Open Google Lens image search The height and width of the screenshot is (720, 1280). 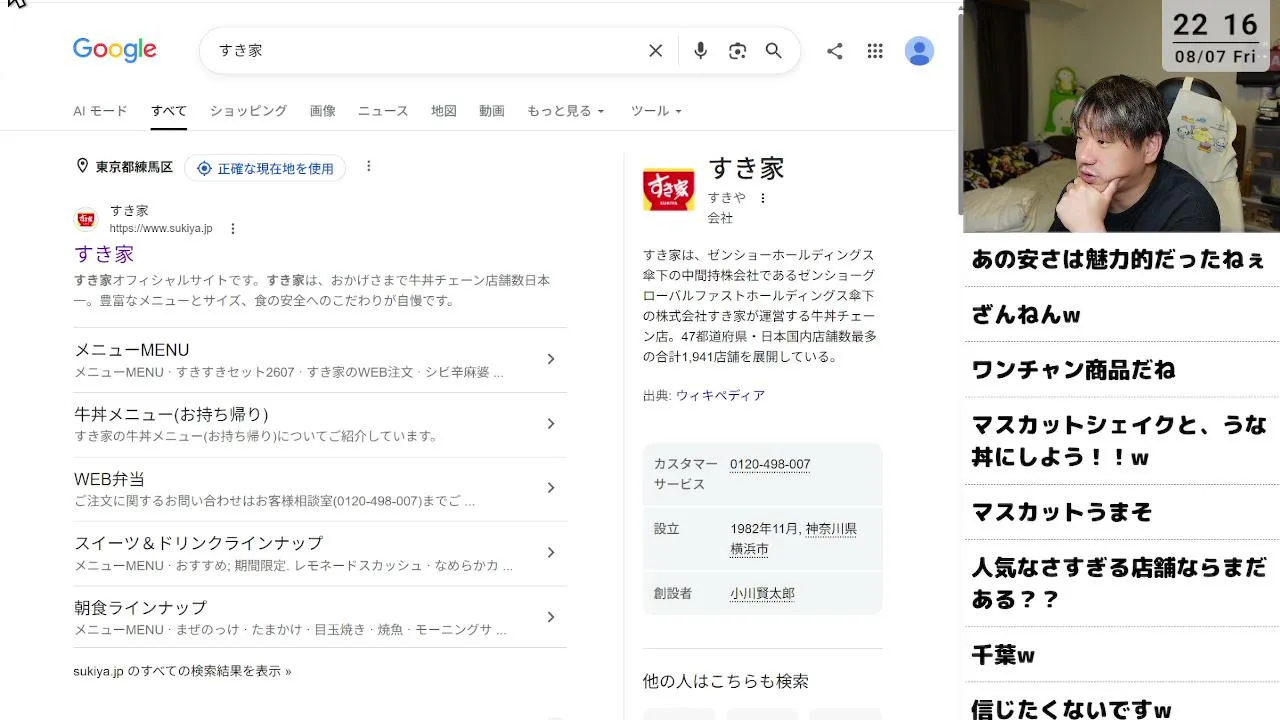(x=737, y=51)
